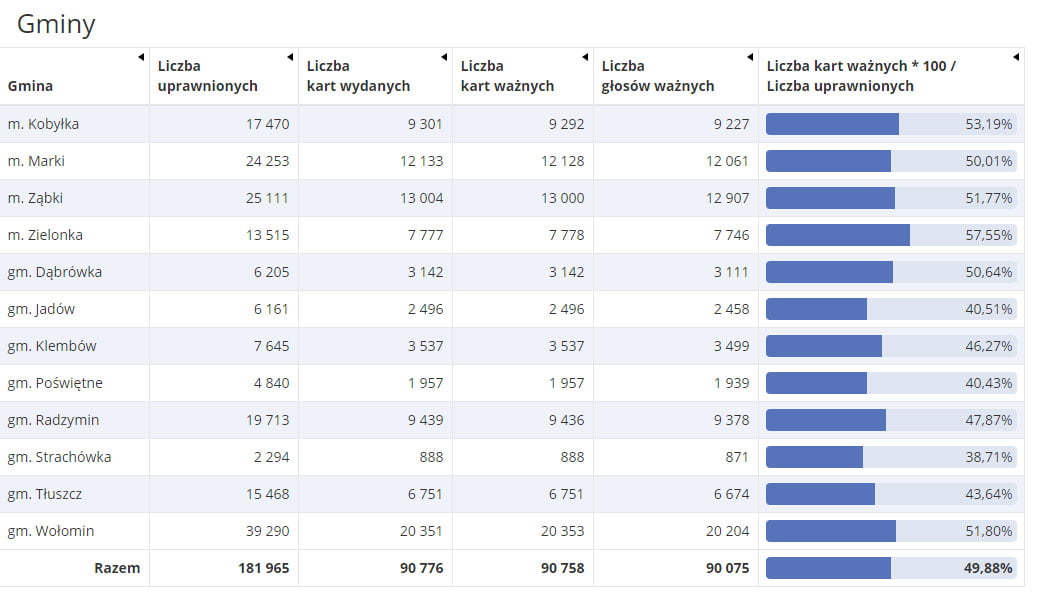Viewport: 1037px width, 602px height.
Task: Choose m. Zielonka in the Gmina column
Action: 45,235
